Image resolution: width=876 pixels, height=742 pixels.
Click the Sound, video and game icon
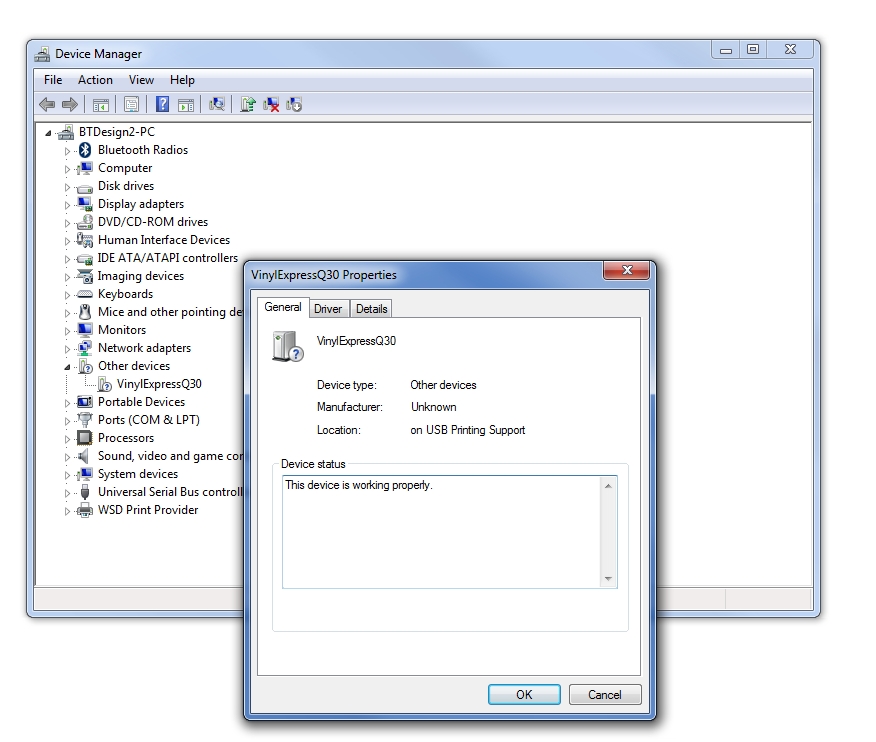coord(84,456)
